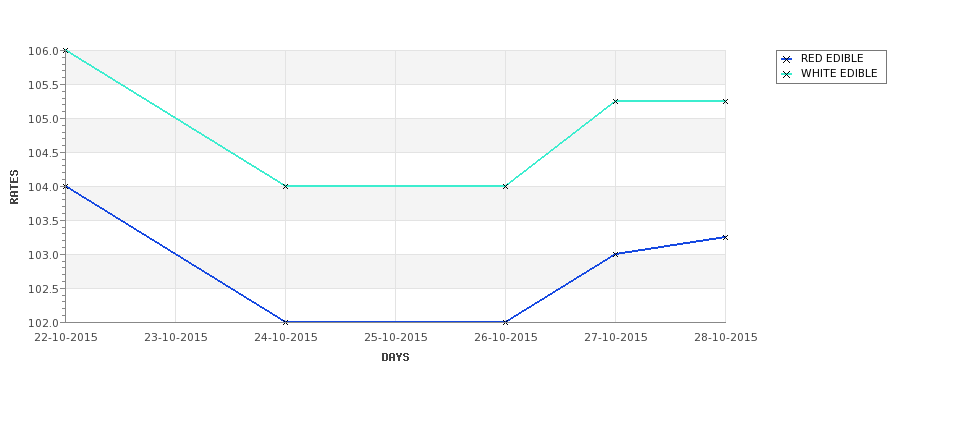Screen dimensions: 975x429
Task: Click WHITE EDIBLE marker on 28-10-2015
Action: click(725, 101)
